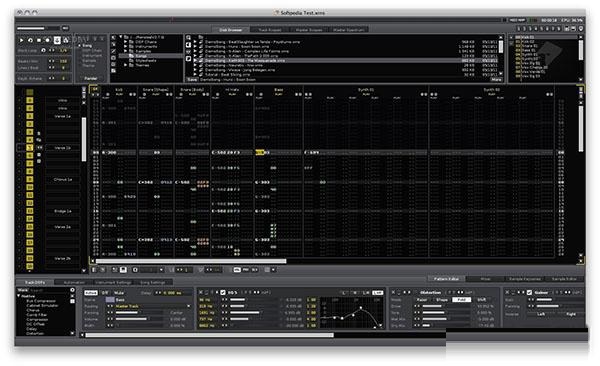Click the Mute button in track mixer device
This screenshot has height=366, width=600.
pyautogui.click(x=119, y=293)
